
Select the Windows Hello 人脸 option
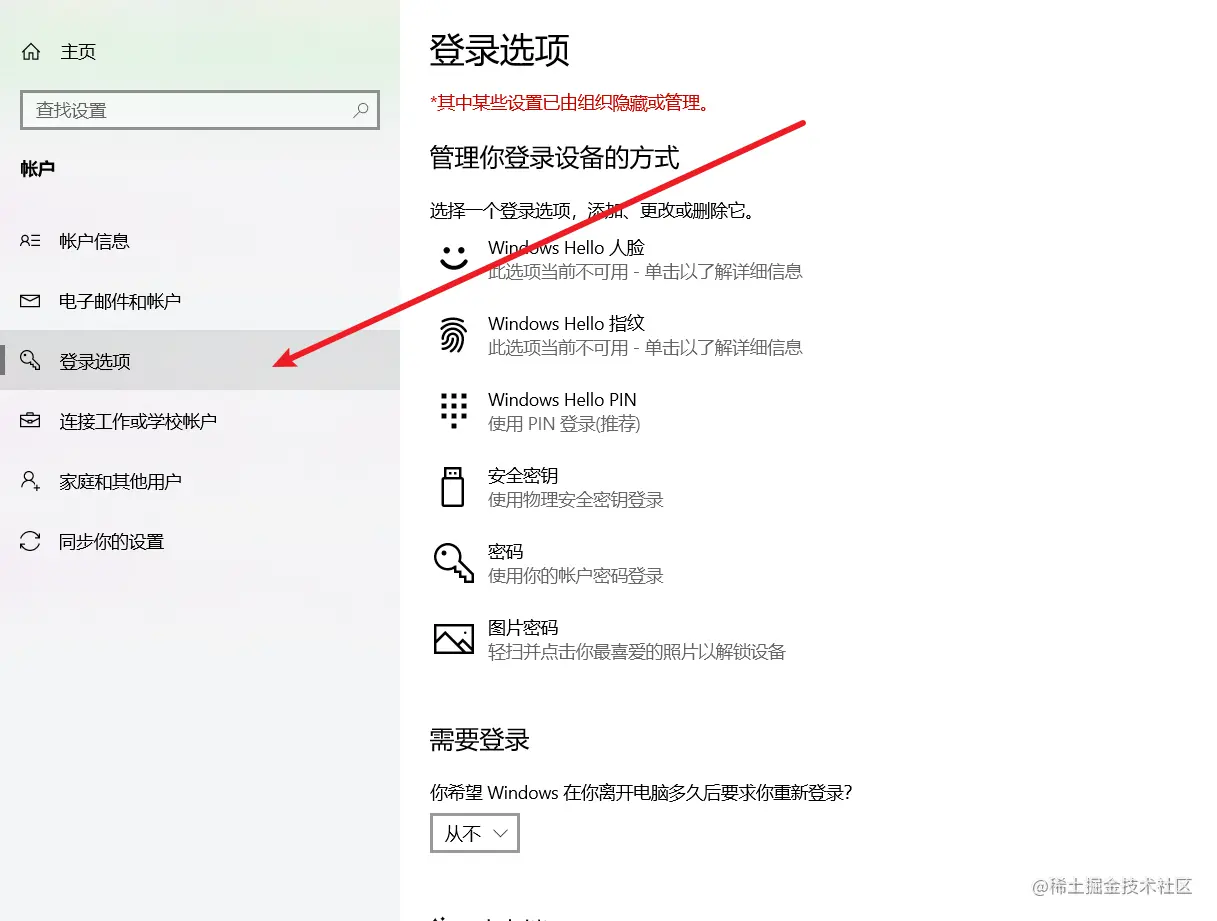(x=620, y=259)
